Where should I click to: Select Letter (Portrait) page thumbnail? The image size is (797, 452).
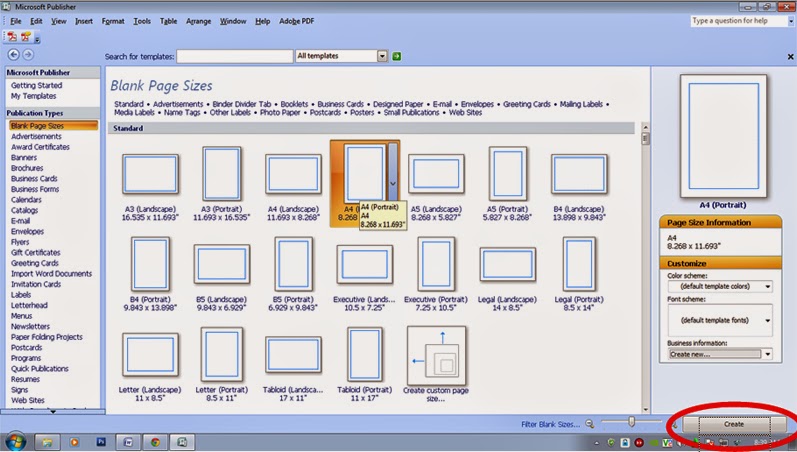(222, 354)
